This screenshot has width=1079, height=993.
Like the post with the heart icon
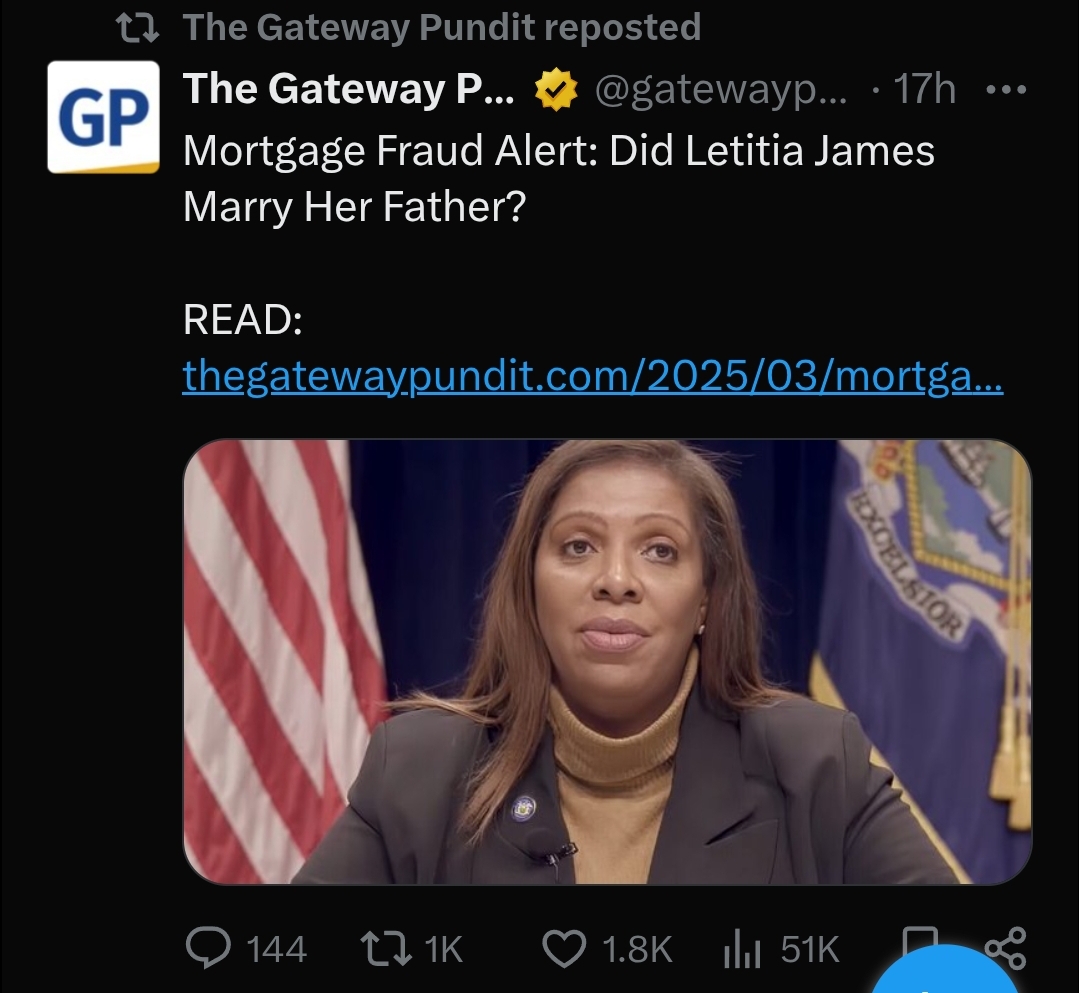click(561, 947)
